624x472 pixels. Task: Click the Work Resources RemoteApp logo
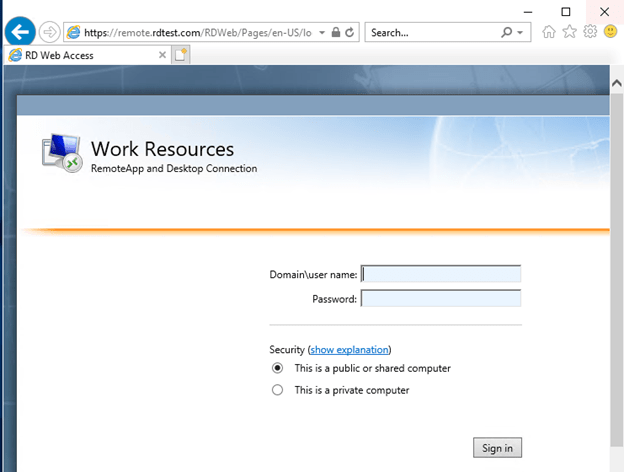(61, 153)
